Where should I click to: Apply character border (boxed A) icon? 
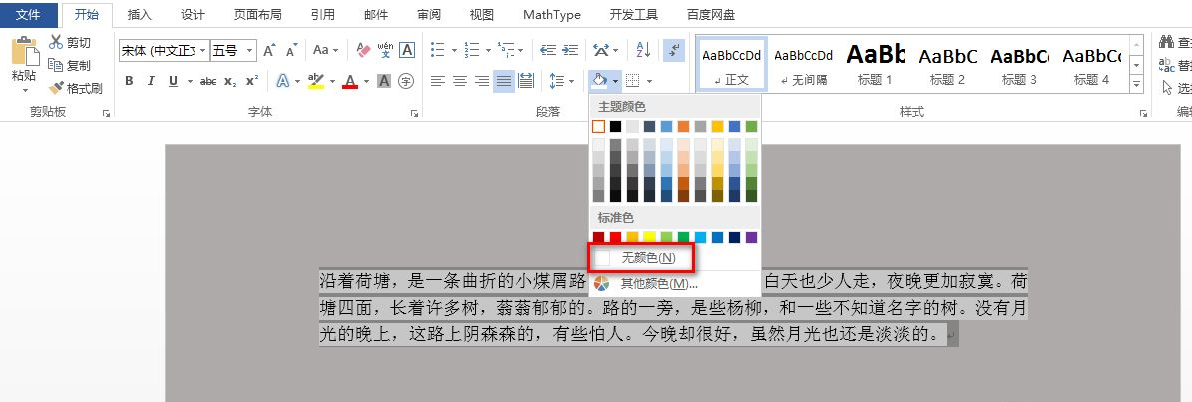tap(407, 50)
